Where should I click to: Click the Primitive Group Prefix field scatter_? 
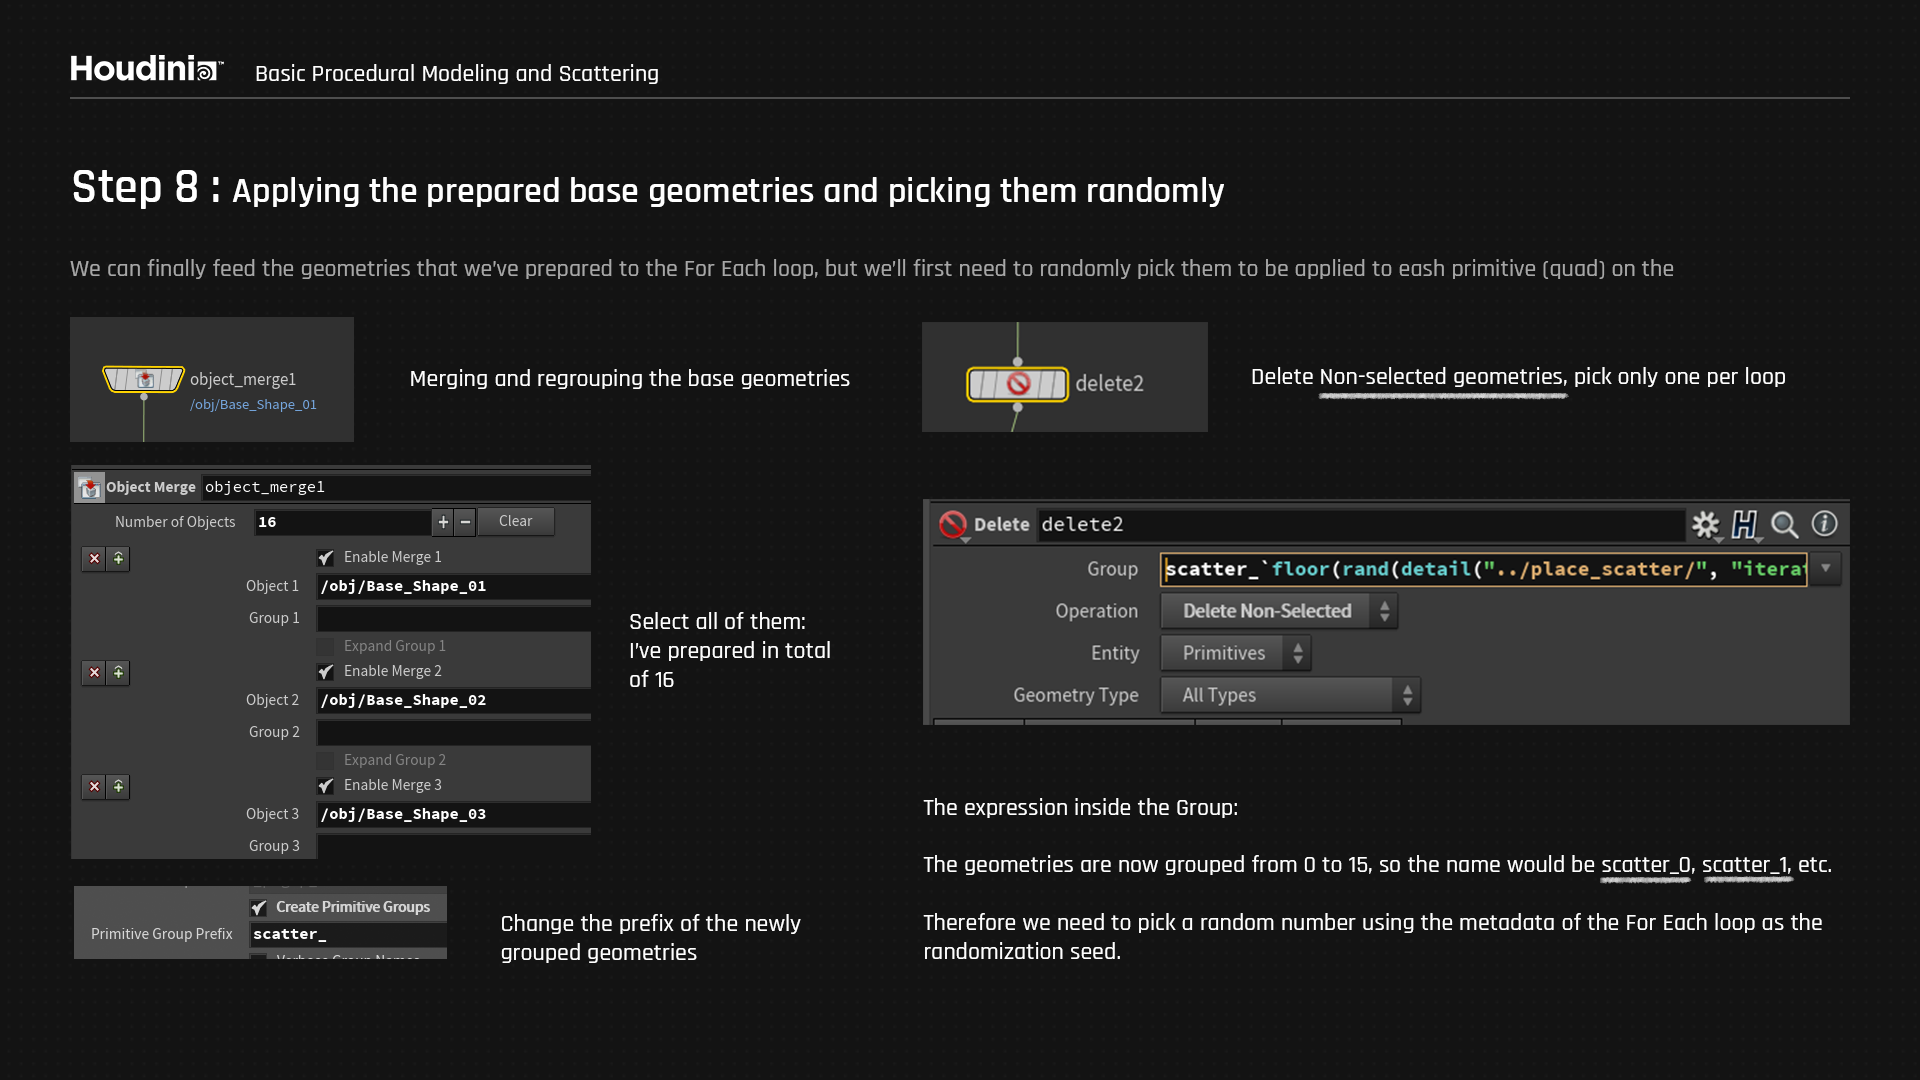tap(347, 934)
